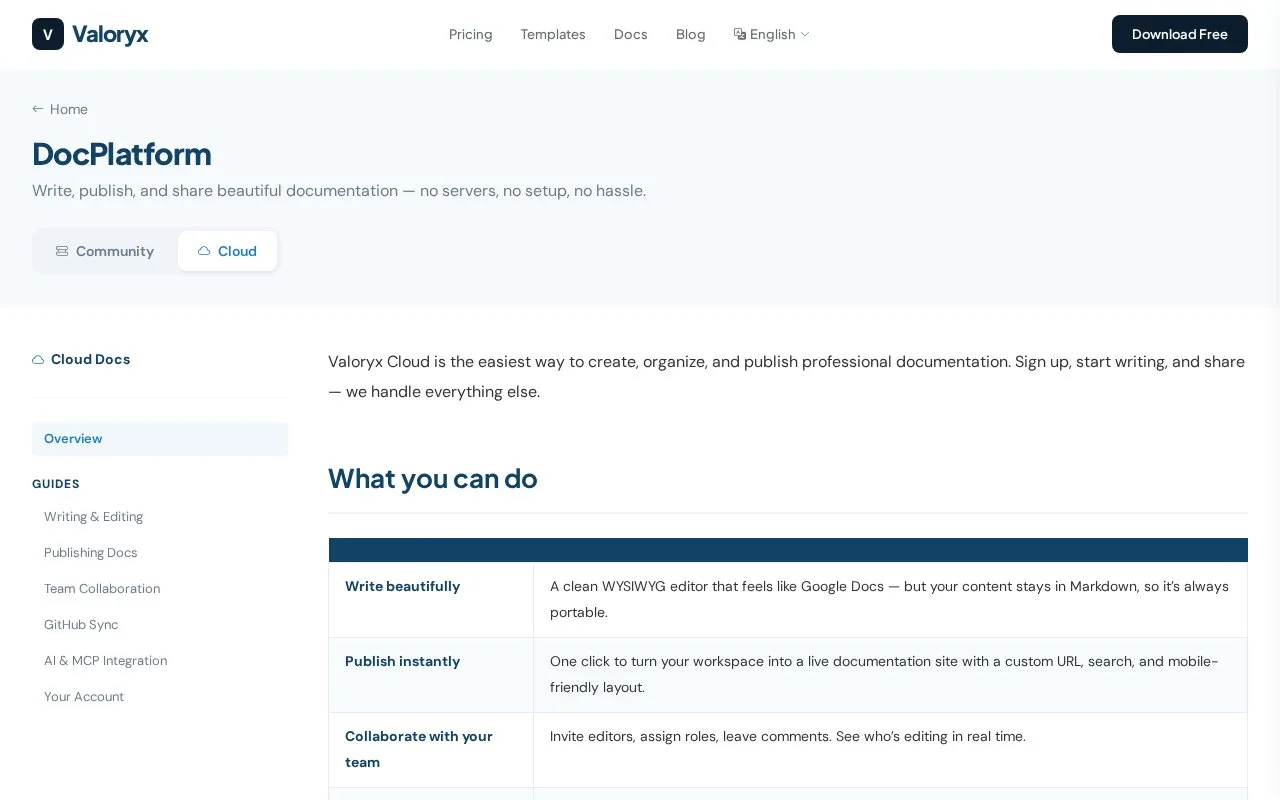This screenshot has height=800, width=1280.
Task: Expand the English language dropdown
Action: coord(772,34)
